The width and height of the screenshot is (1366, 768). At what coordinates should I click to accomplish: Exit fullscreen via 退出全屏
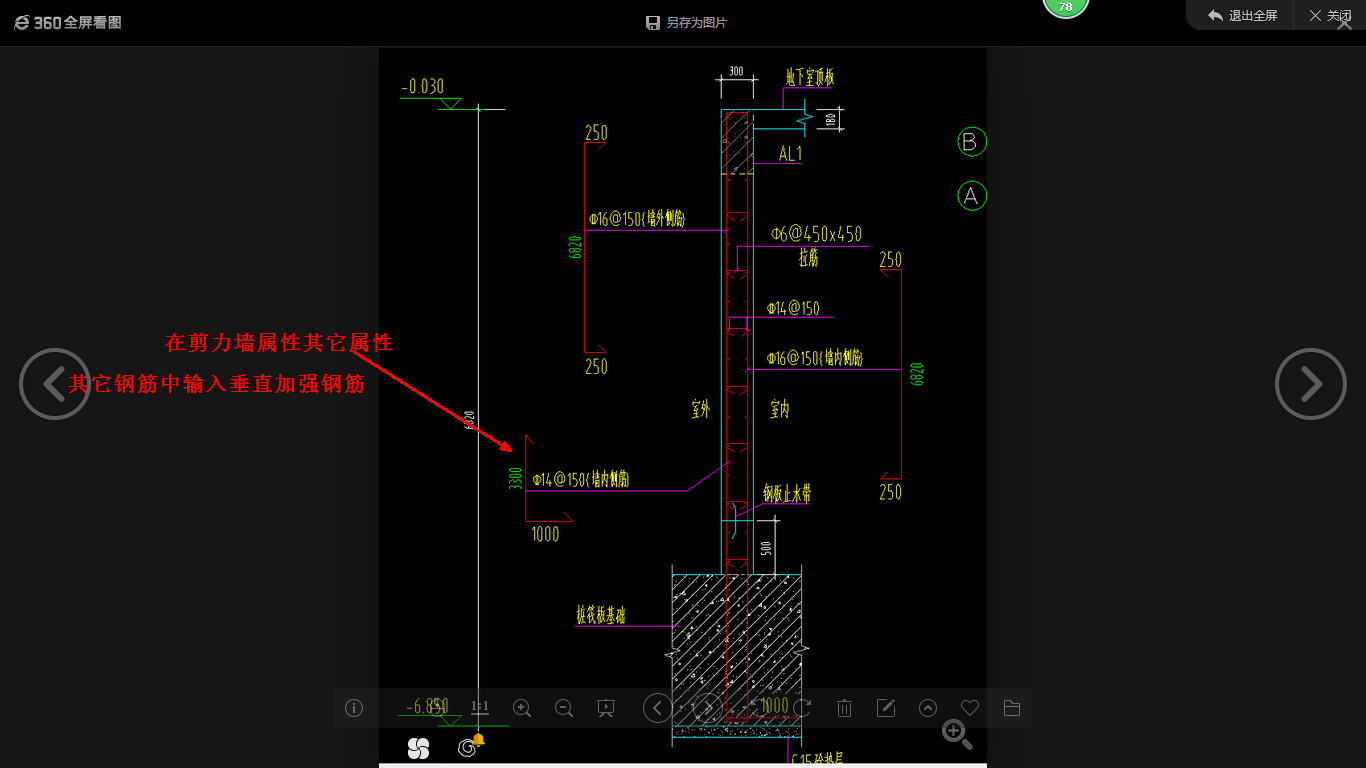tap(1242, 16)
